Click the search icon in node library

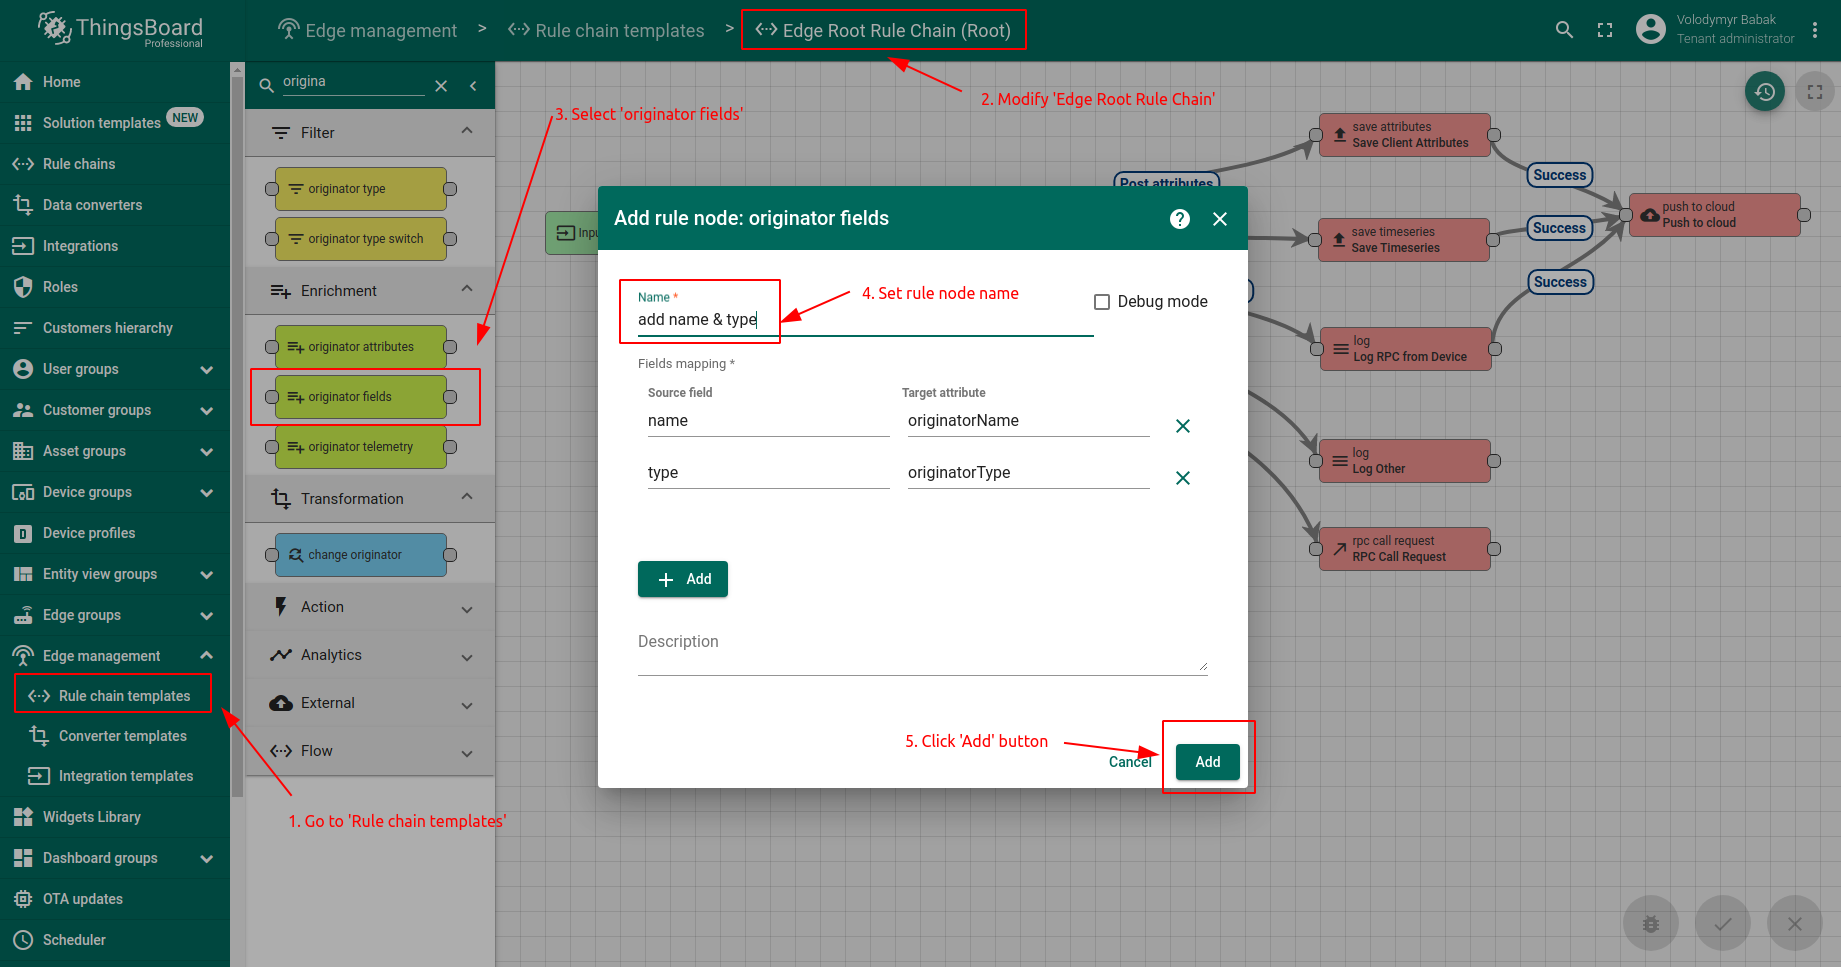[x=267, y=86]
